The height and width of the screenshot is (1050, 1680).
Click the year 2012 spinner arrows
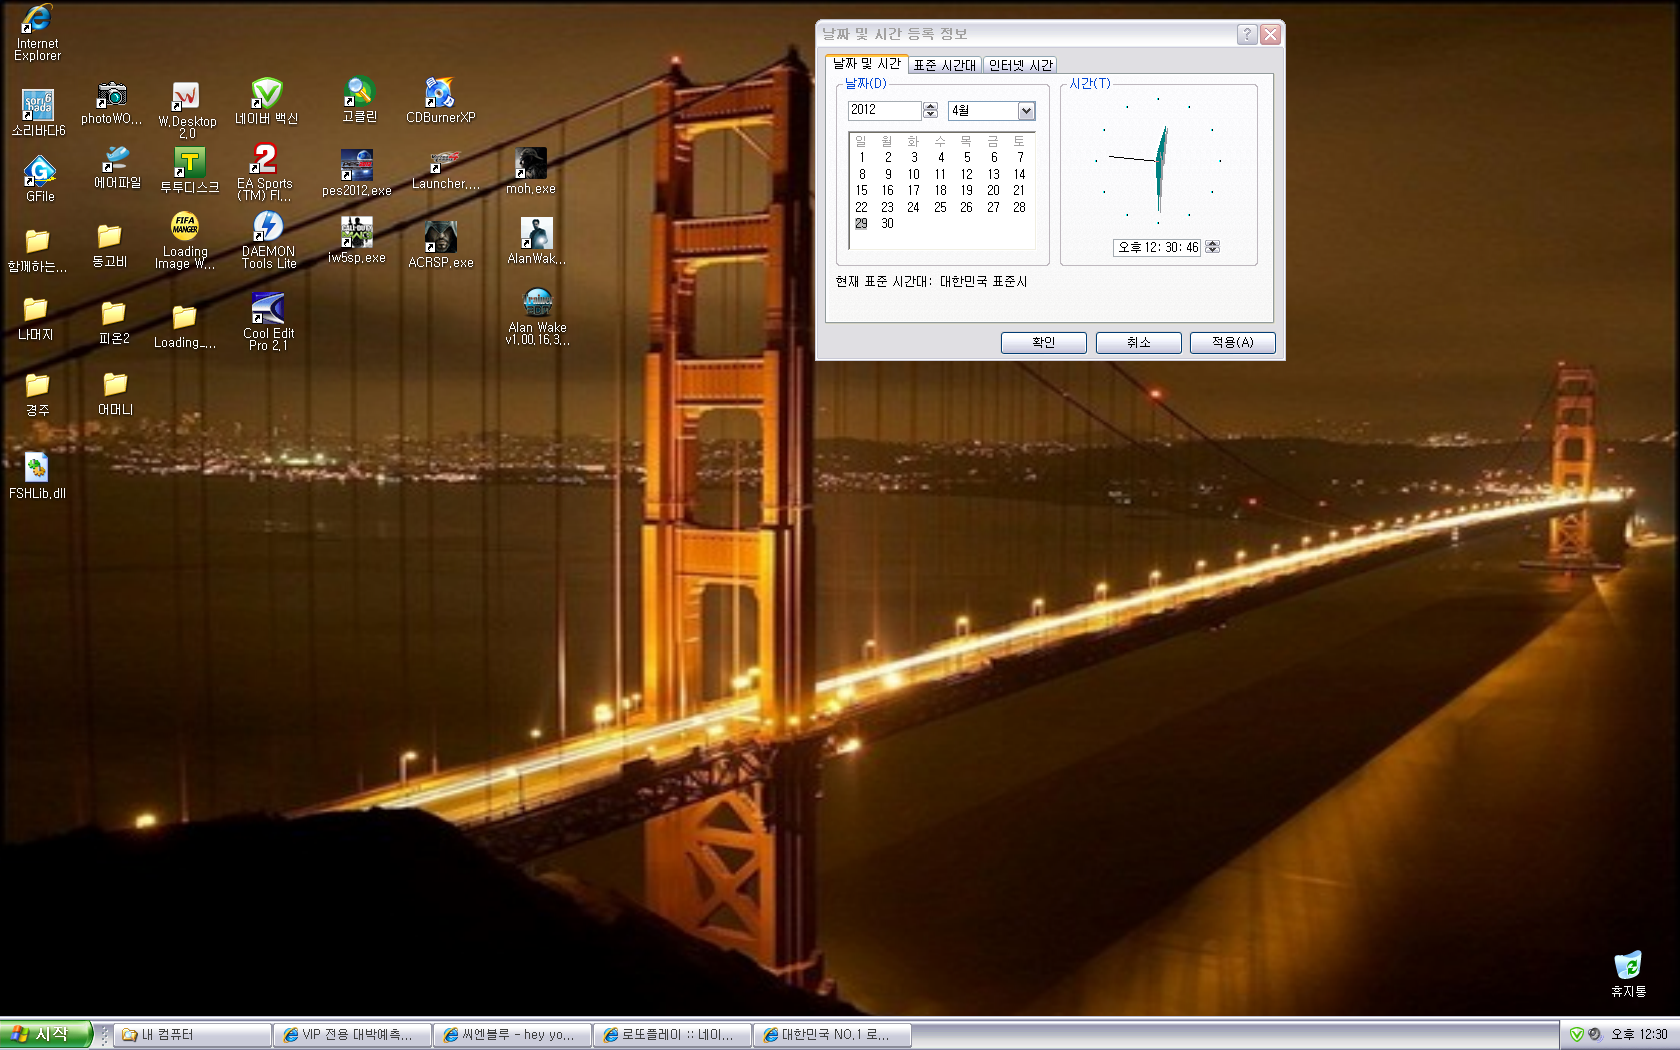point(931,110)
